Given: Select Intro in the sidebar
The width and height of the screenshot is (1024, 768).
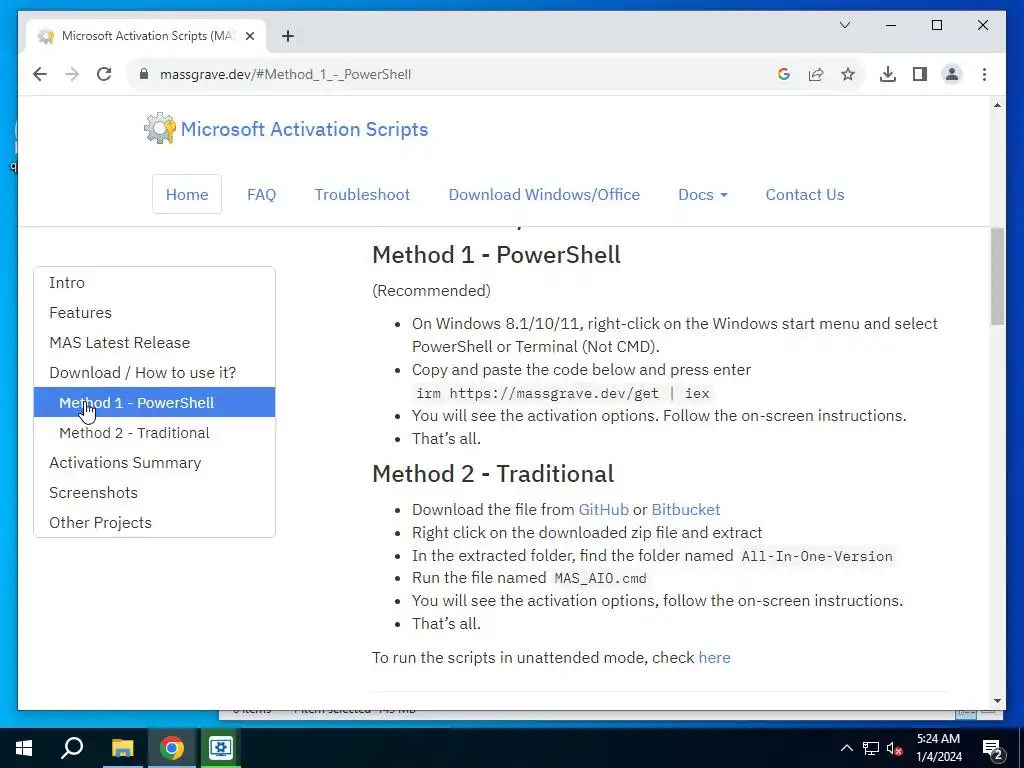Looking at the screenshot, I should tap(154, 282).
